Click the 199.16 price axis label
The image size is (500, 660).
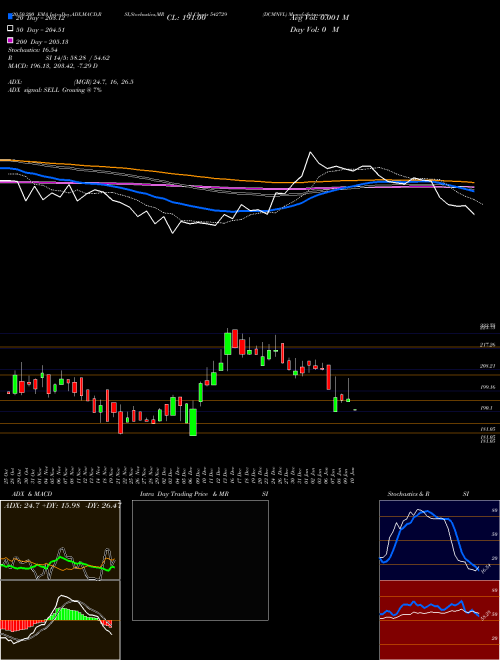coord(487,387)
